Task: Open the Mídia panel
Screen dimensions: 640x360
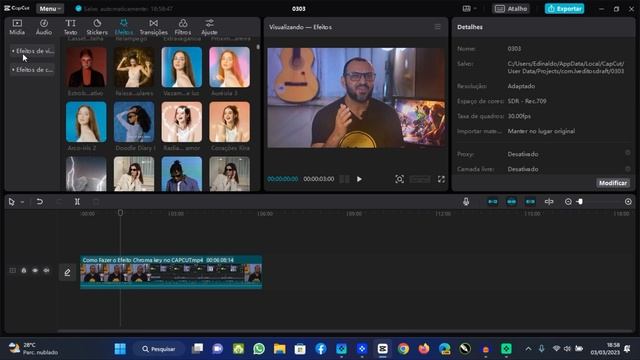Action: [17, 27]
